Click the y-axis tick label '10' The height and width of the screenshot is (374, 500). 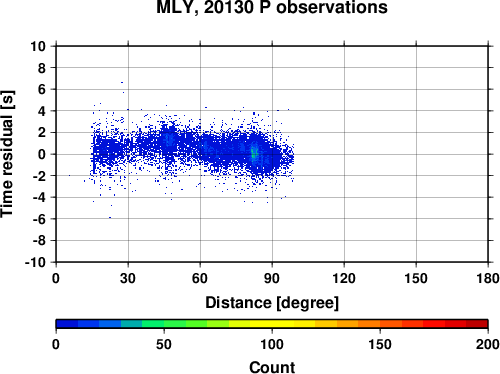pos(38,46)
